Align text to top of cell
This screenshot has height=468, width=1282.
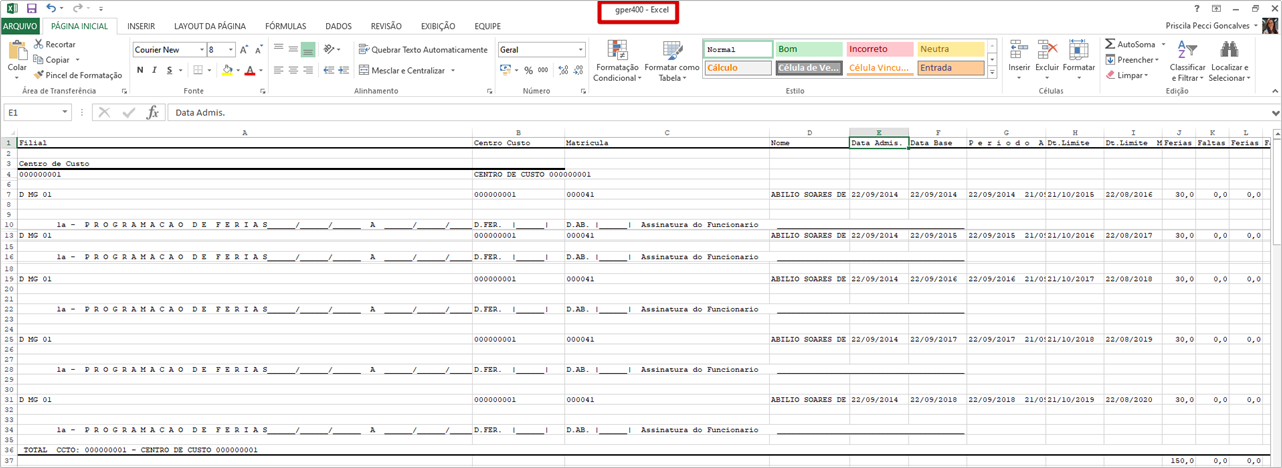click(277, 49)
